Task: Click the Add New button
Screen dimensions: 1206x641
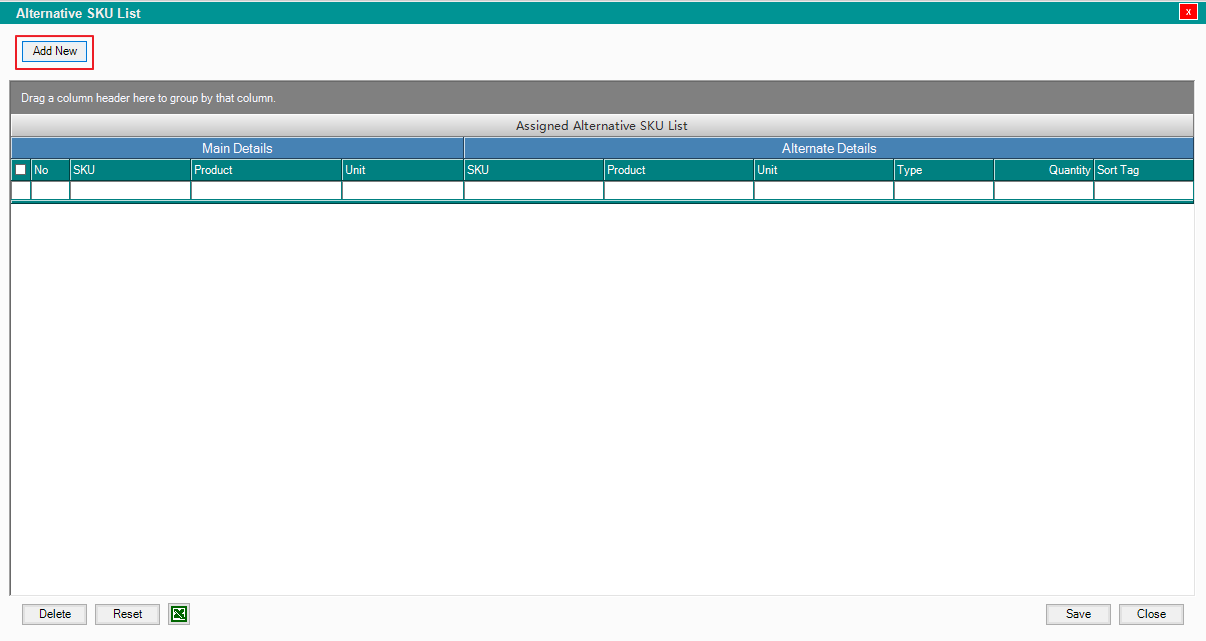Action: tap(55, 51)
